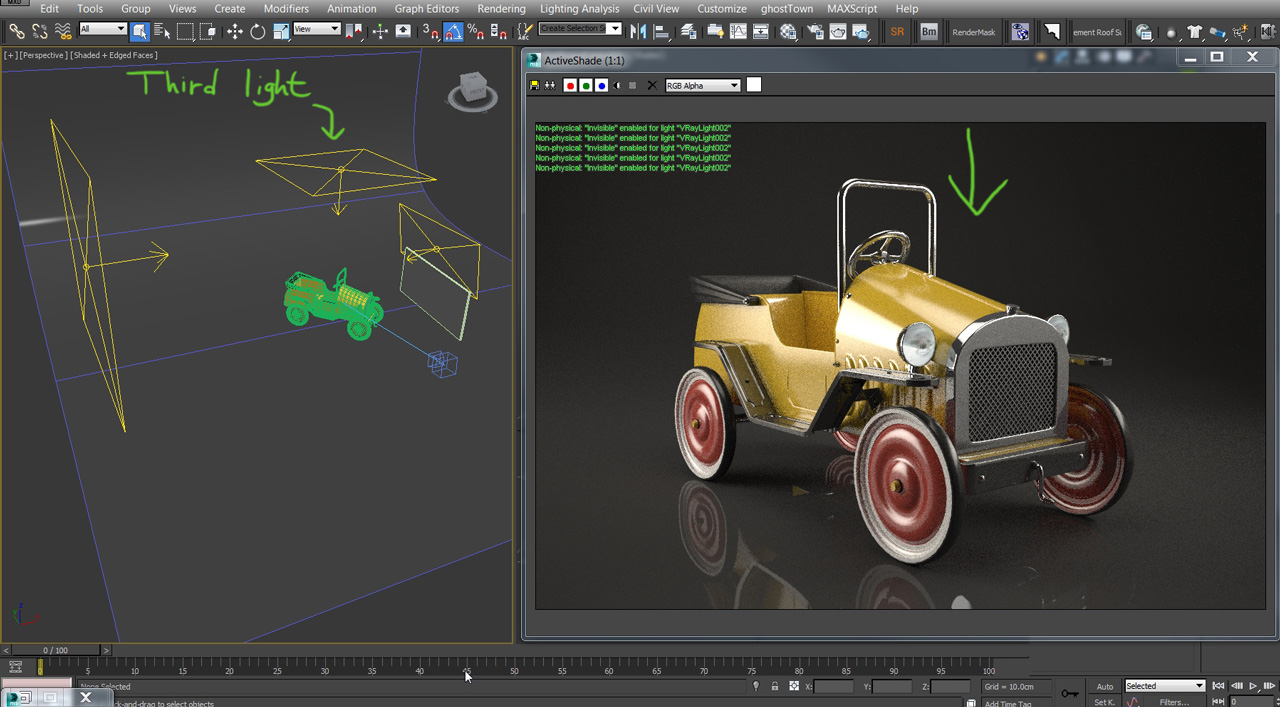This screenshot has height=707, width=1280.
Task: Open the View reference coordinate system dropdown
Action: [318, 30]
